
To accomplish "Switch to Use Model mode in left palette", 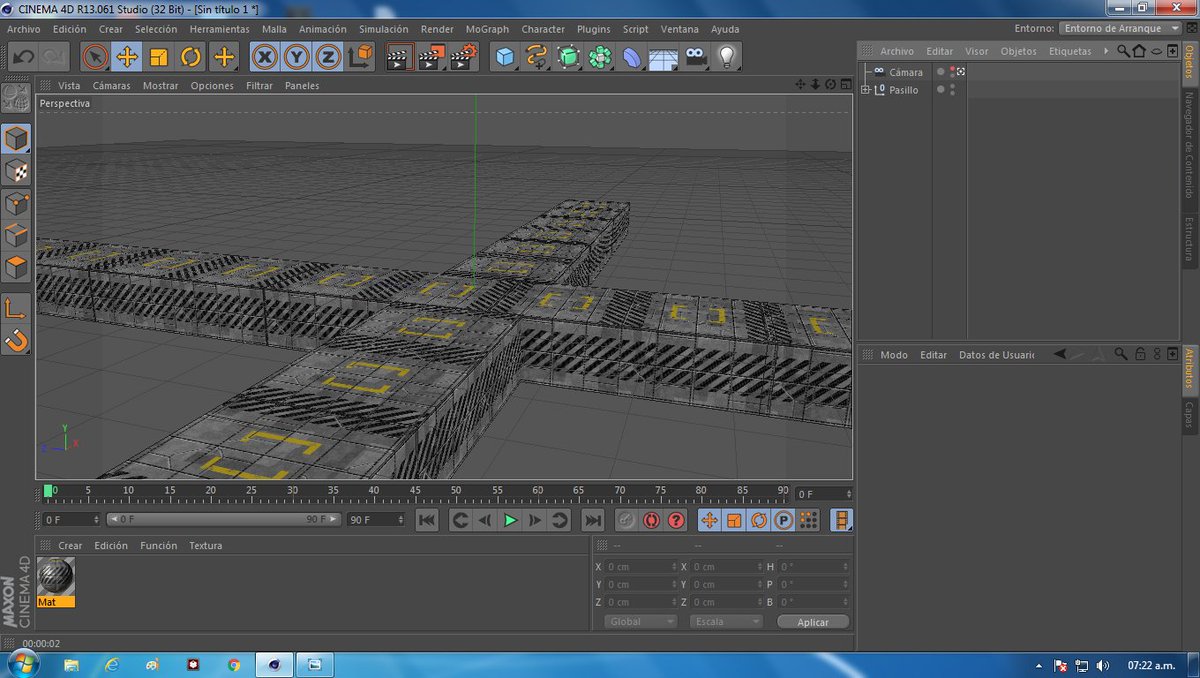I will click(x=17, y=138).
